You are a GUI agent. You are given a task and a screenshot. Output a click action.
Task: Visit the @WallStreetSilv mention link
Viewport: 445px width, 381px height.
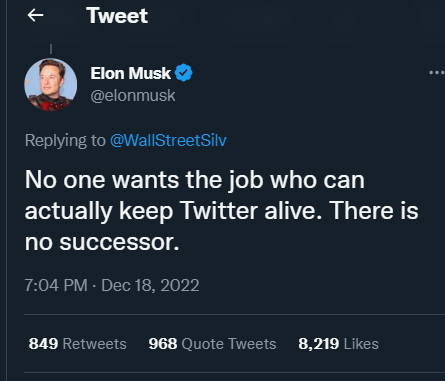point(168,140)
